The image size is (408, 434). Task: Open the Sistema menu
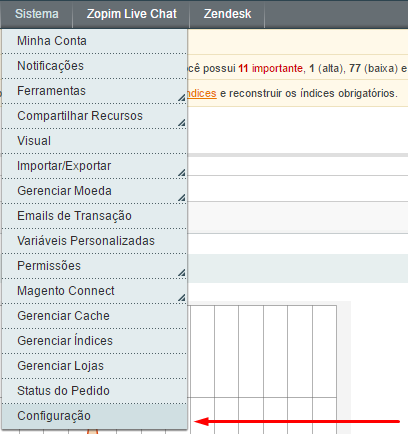37,14
